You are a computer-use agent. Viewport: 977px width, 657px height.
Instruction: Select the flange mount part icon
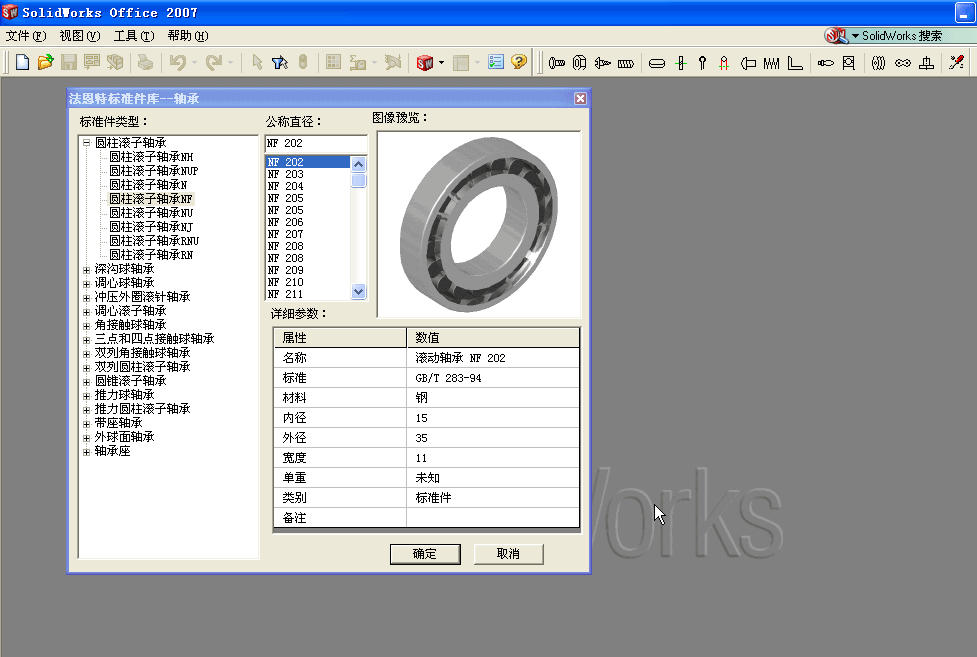[927, 63]
